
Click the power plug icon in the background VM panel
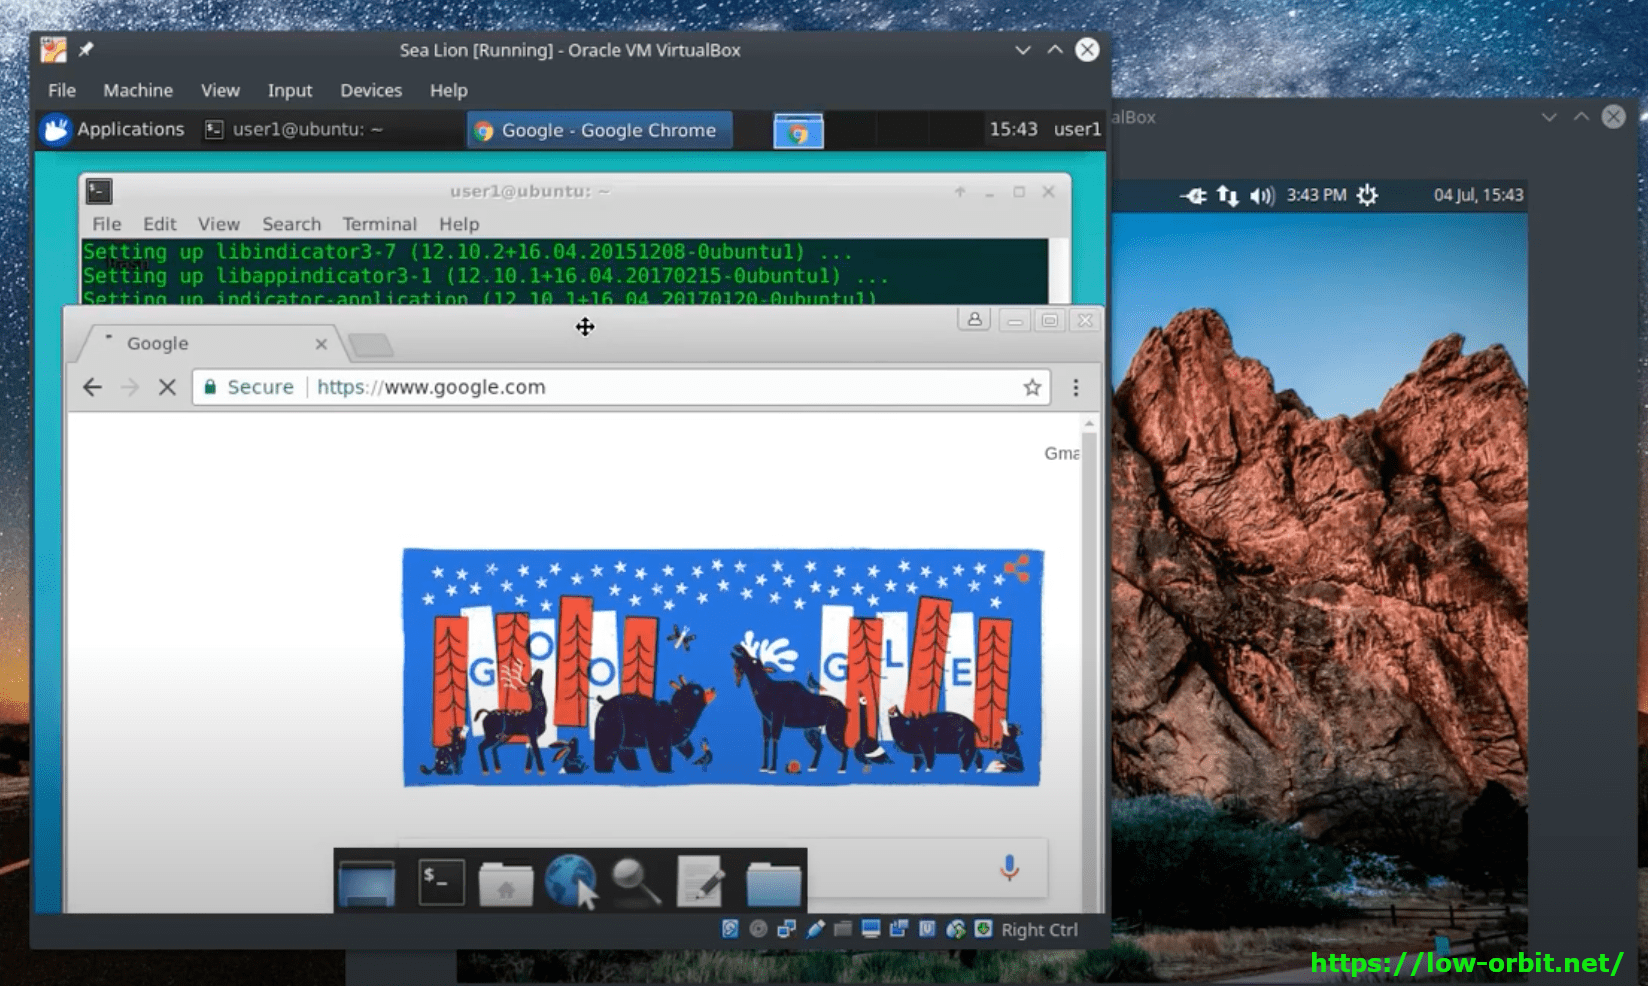[1194, 195]
